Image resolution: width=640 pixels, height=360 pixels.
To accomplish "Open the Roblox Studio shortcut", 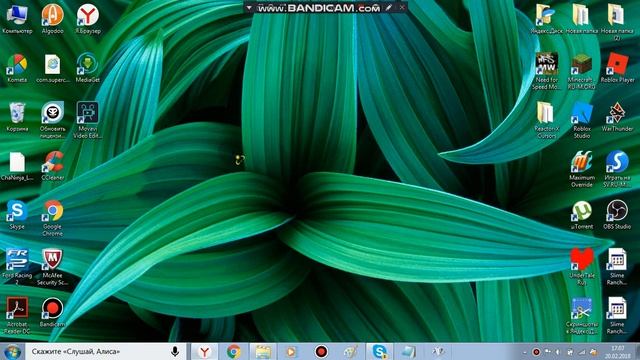I will click(582, 120).
